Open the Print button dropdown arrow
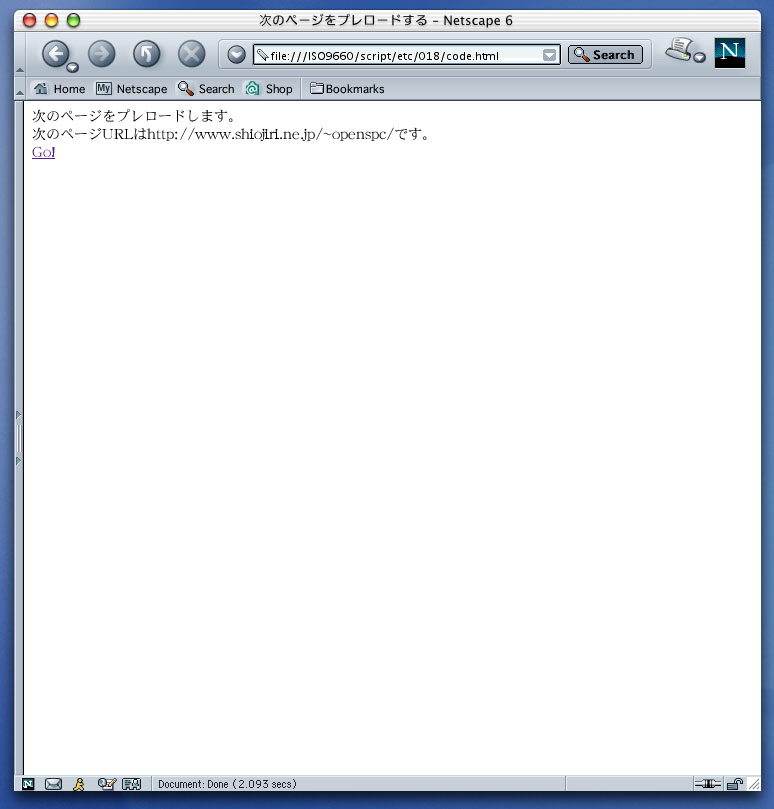774x809 pixels. pyautogui.click(x=700, y=57)
